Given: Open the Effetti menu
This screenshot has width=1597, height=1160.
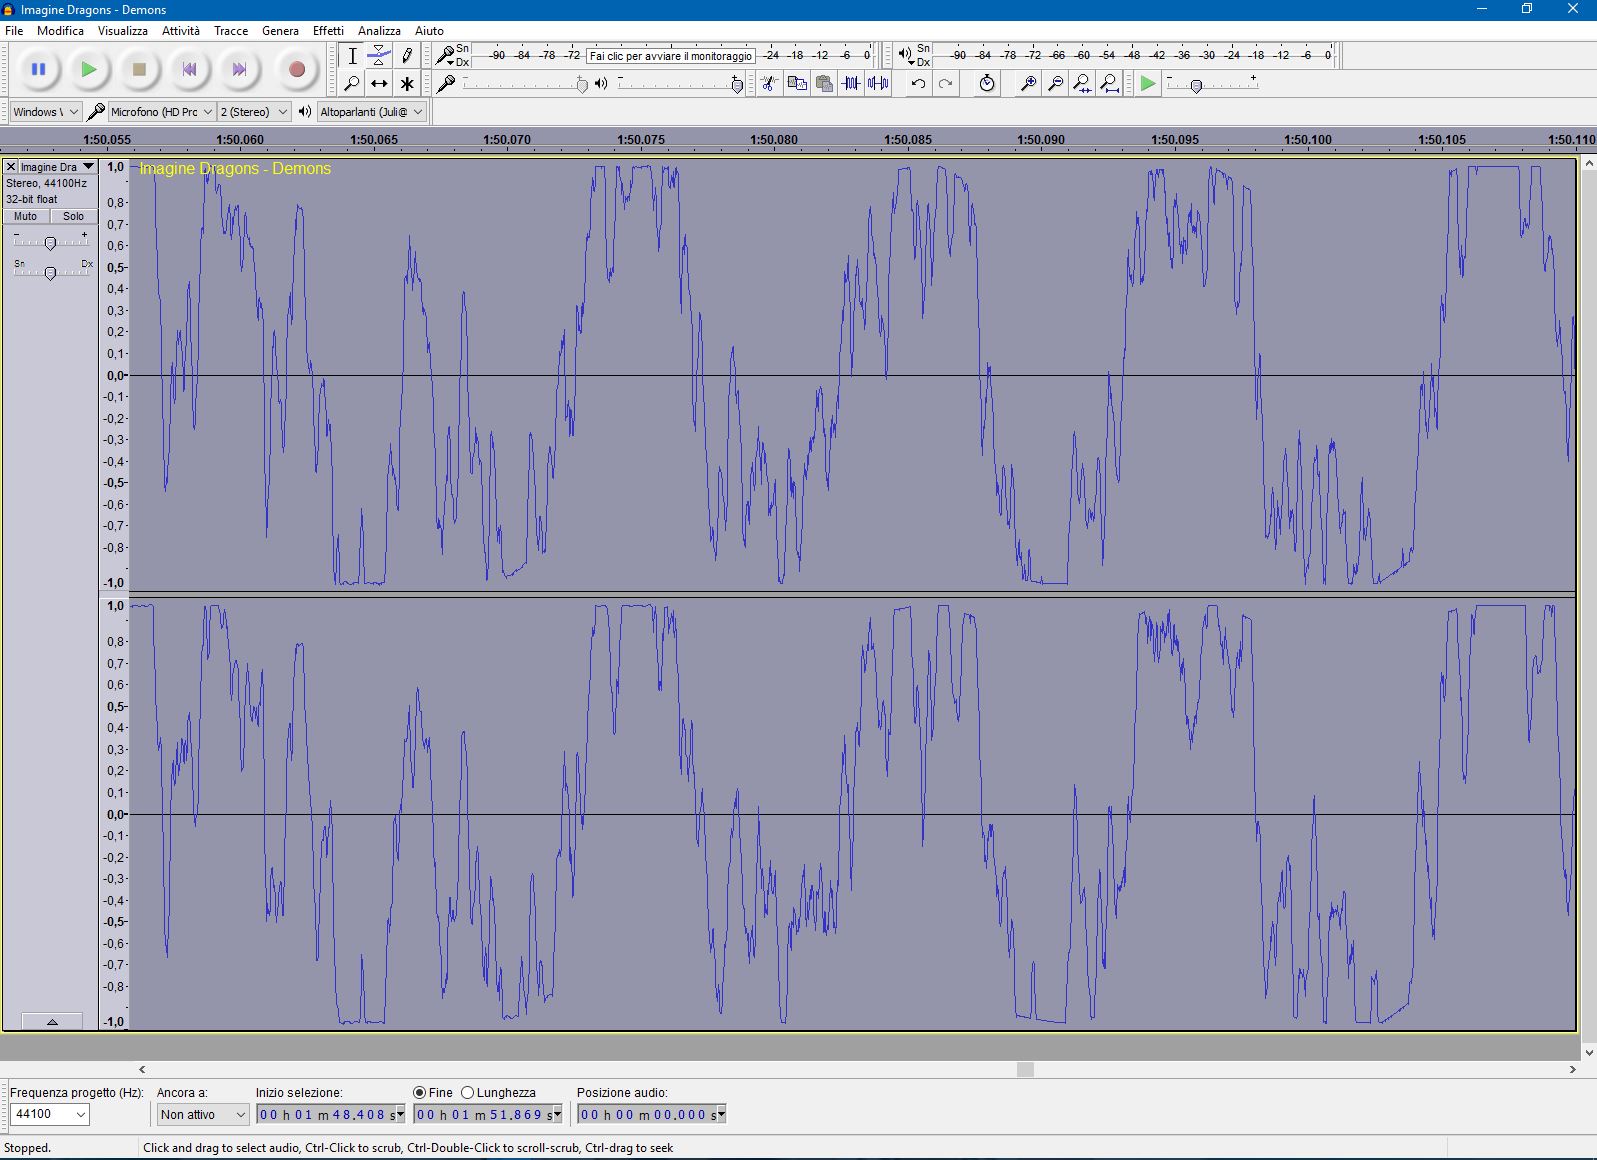Looking at the screenshot, I should [x=328, y=31].
